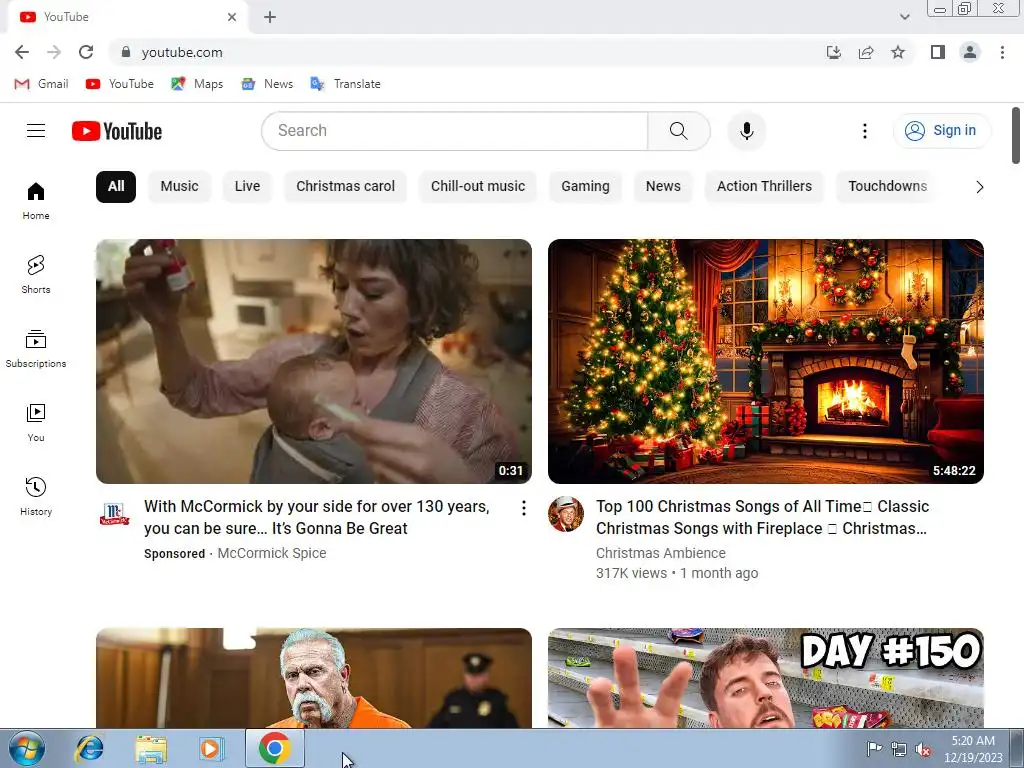The height and width of the screenshot is (768, 1024).
Task: Click the Sign in button
Action: coord(941,131)
